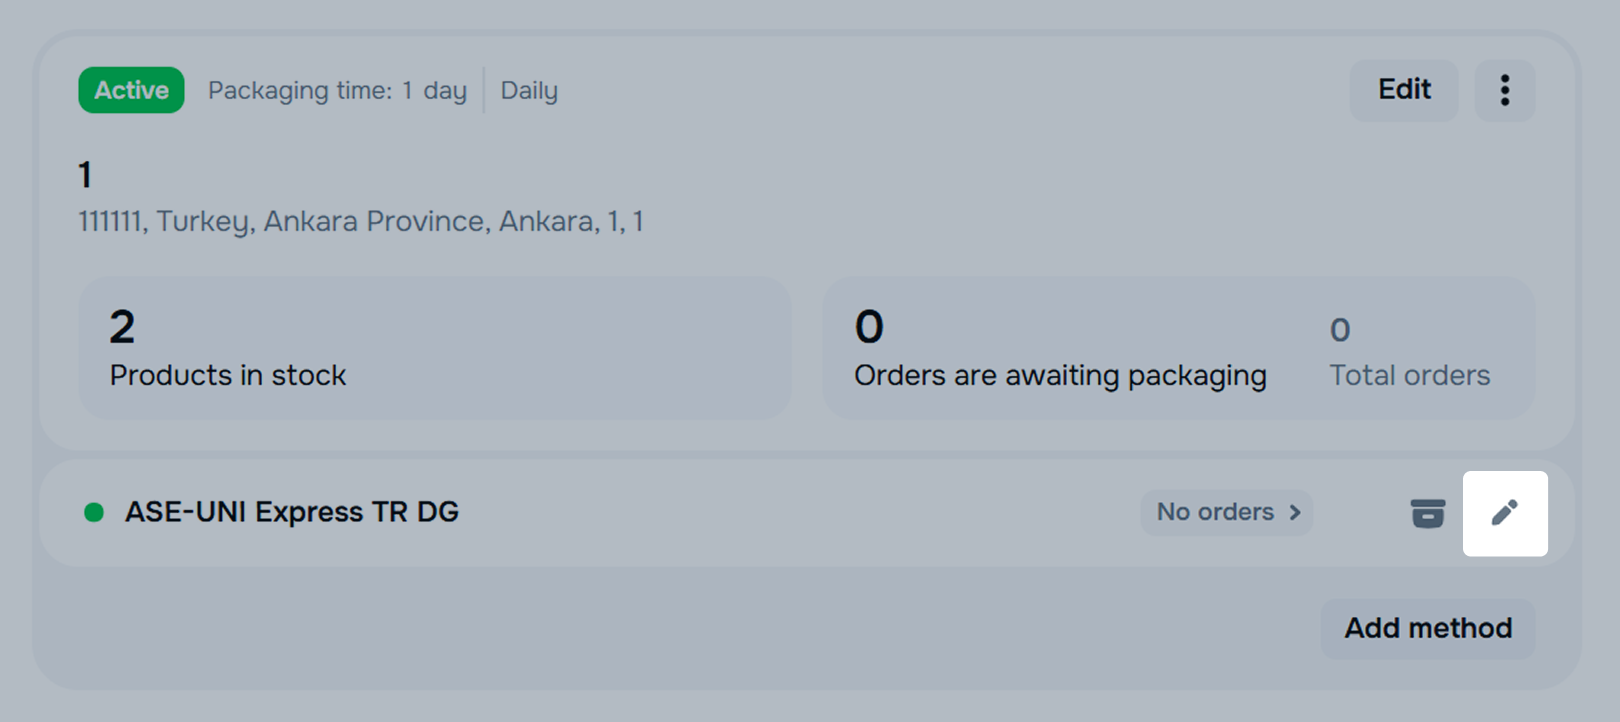Image resolution: width=1620 pixels, height=722 pixels.
Task: Click the Orders are awaiting packaging label
Action: [1059, 376]
